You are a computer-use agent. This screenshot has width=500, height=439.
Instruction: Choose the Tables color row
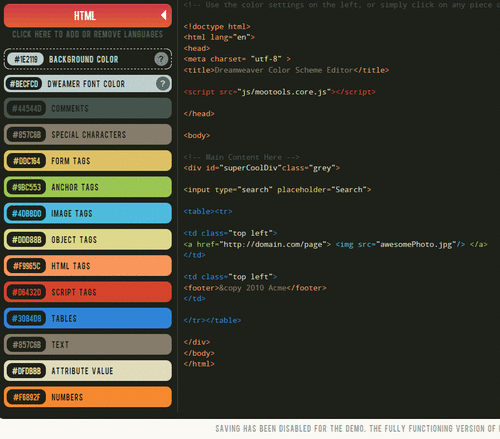[x=88, y=318]
